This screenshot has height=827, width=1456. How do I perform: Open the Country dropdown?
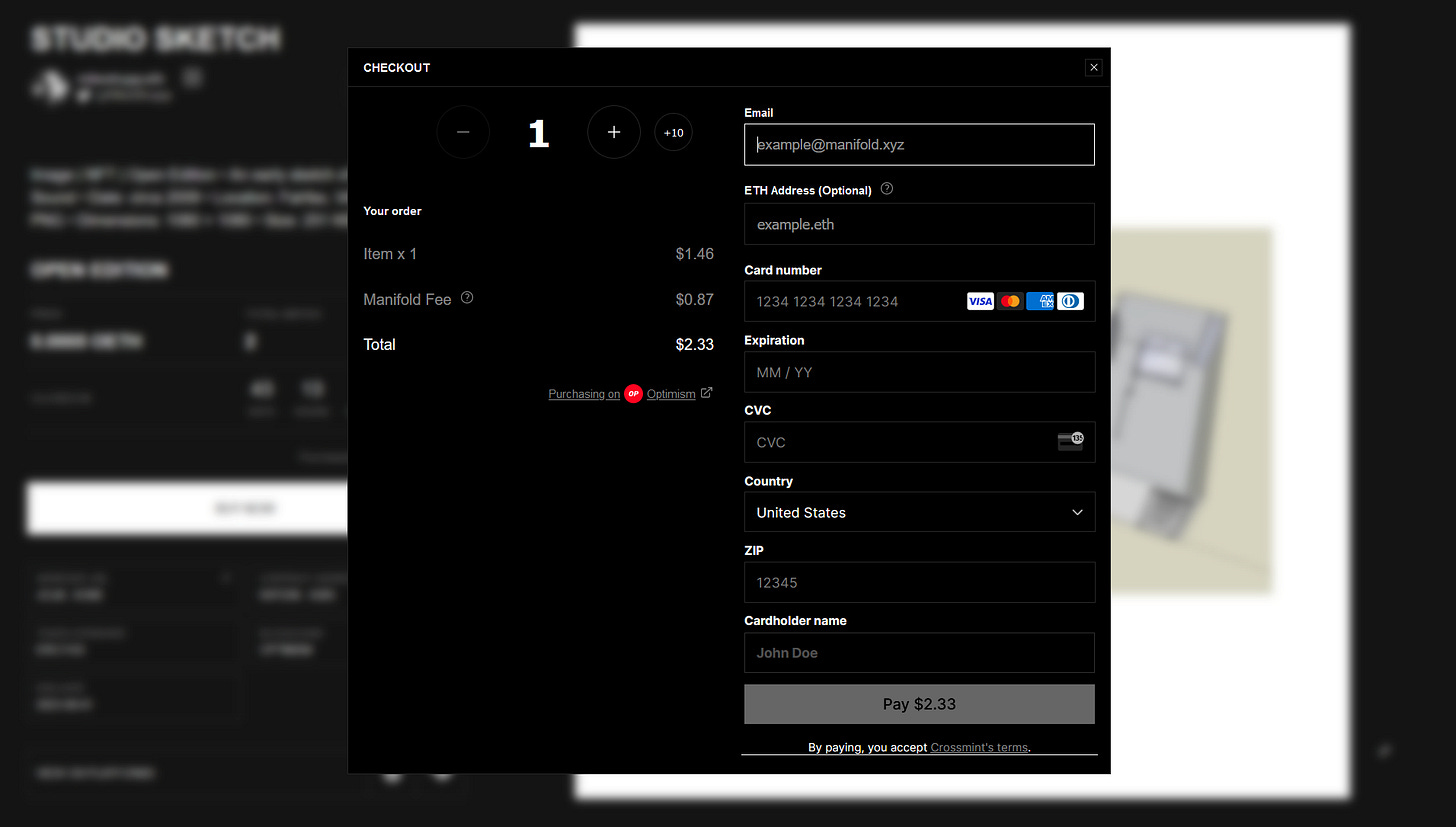pos(919,512)
